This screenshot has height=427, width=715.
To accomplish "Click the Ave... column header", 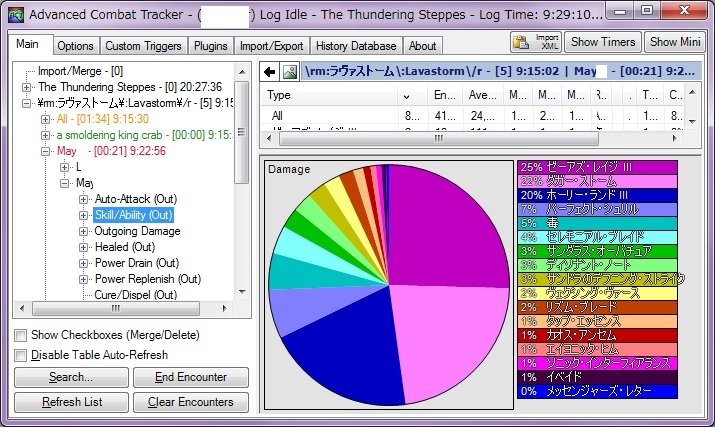I will click(483, 95).
